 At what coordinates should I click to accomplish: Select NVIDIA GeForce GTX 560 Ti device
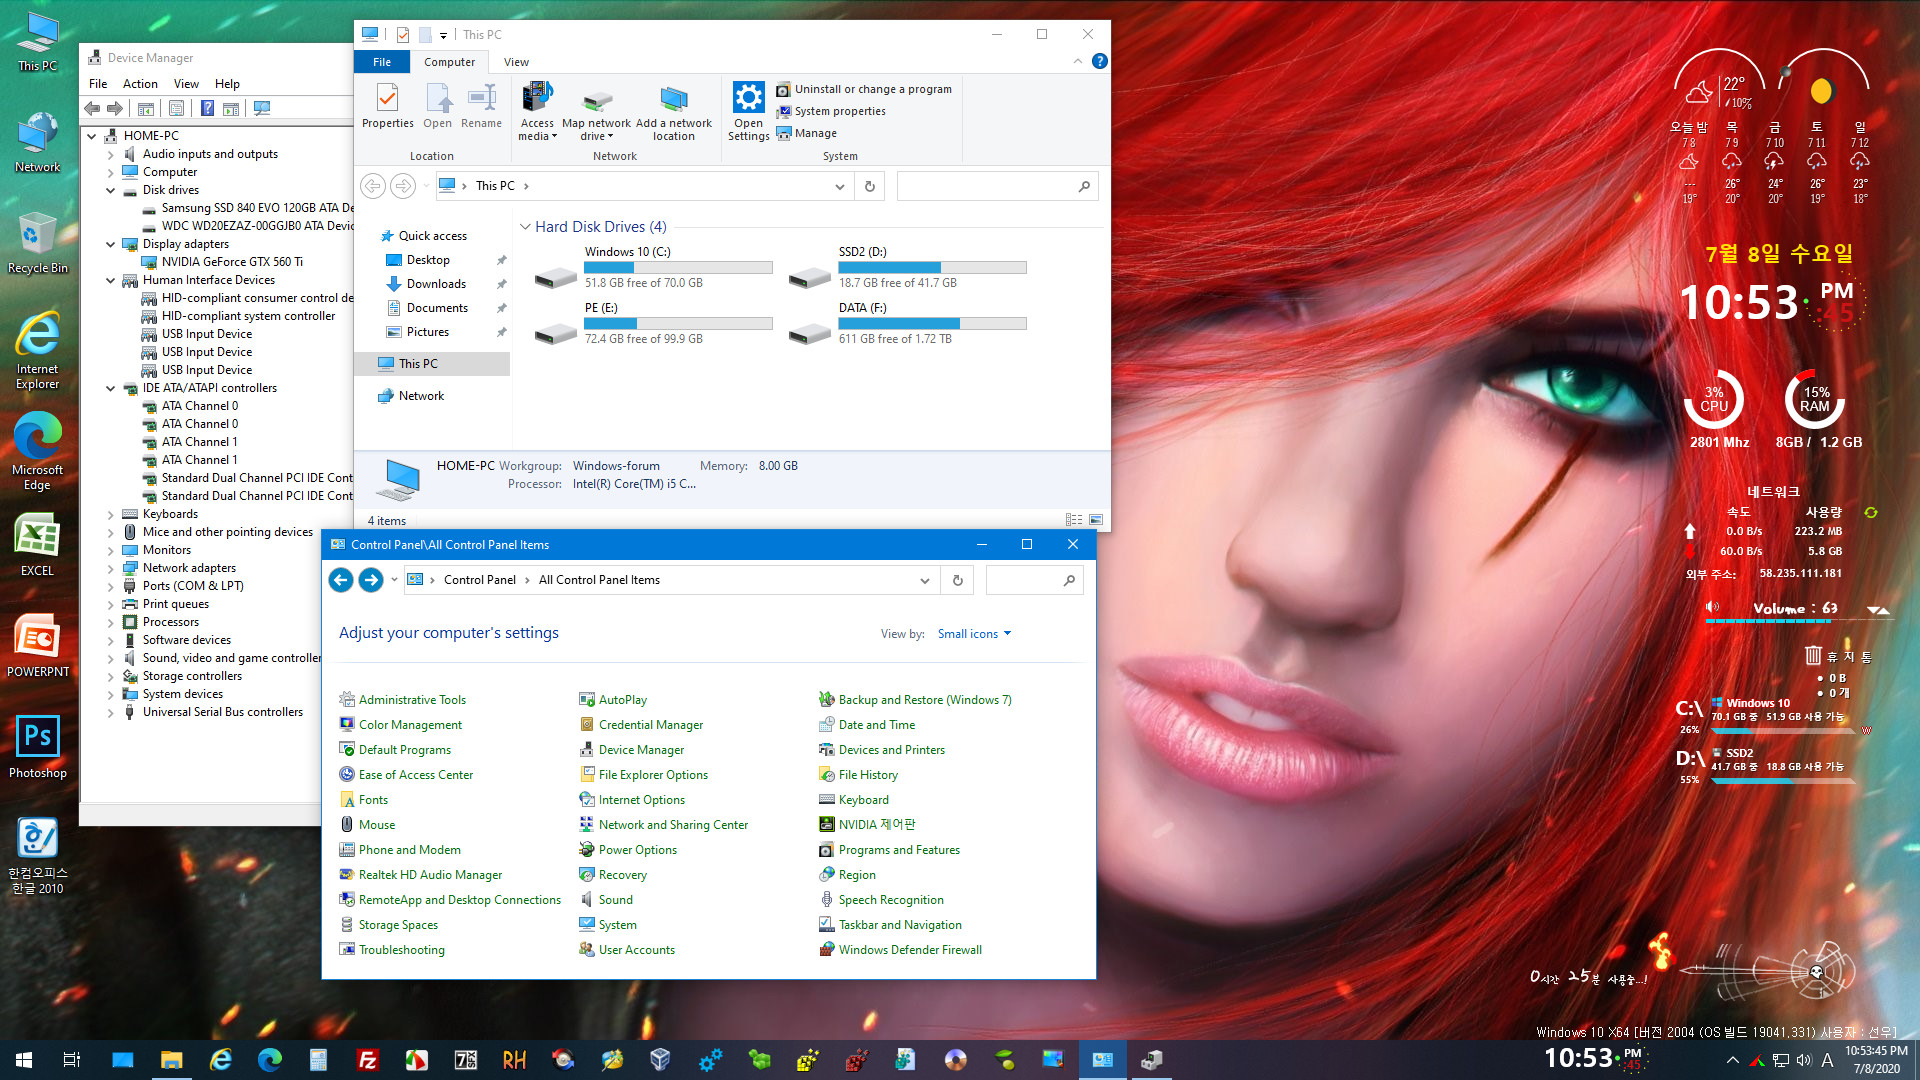[232, 262]
